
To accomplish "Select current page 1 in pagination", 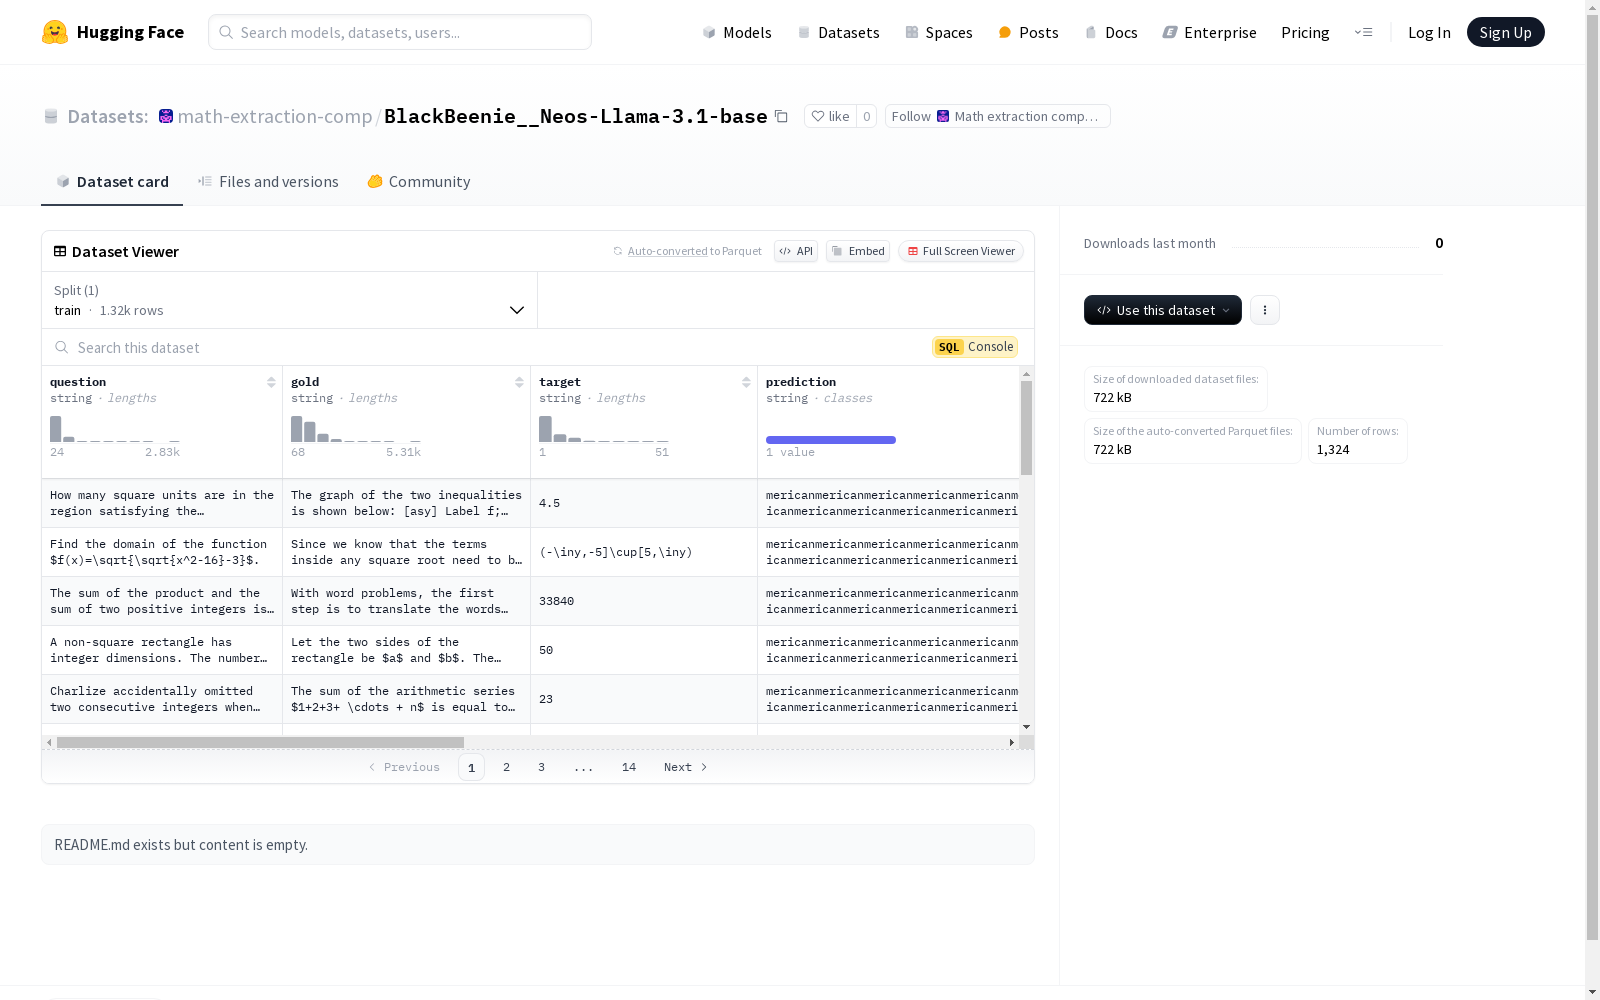I will tap(471, 767).
